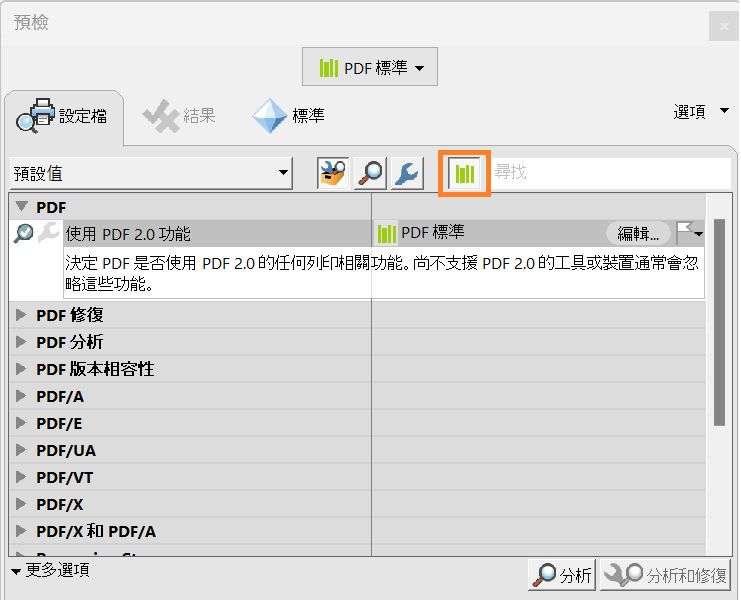Collapse the PDF group
The height and width of the screenshot is (600, 741).
[21, 206]
